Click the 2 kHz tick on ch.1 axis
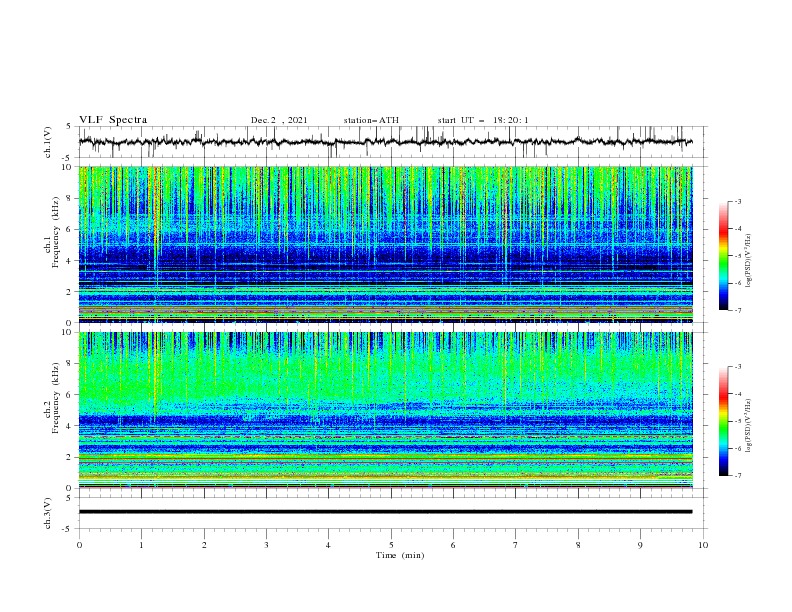The image size is (792, 612). point(69,292)
